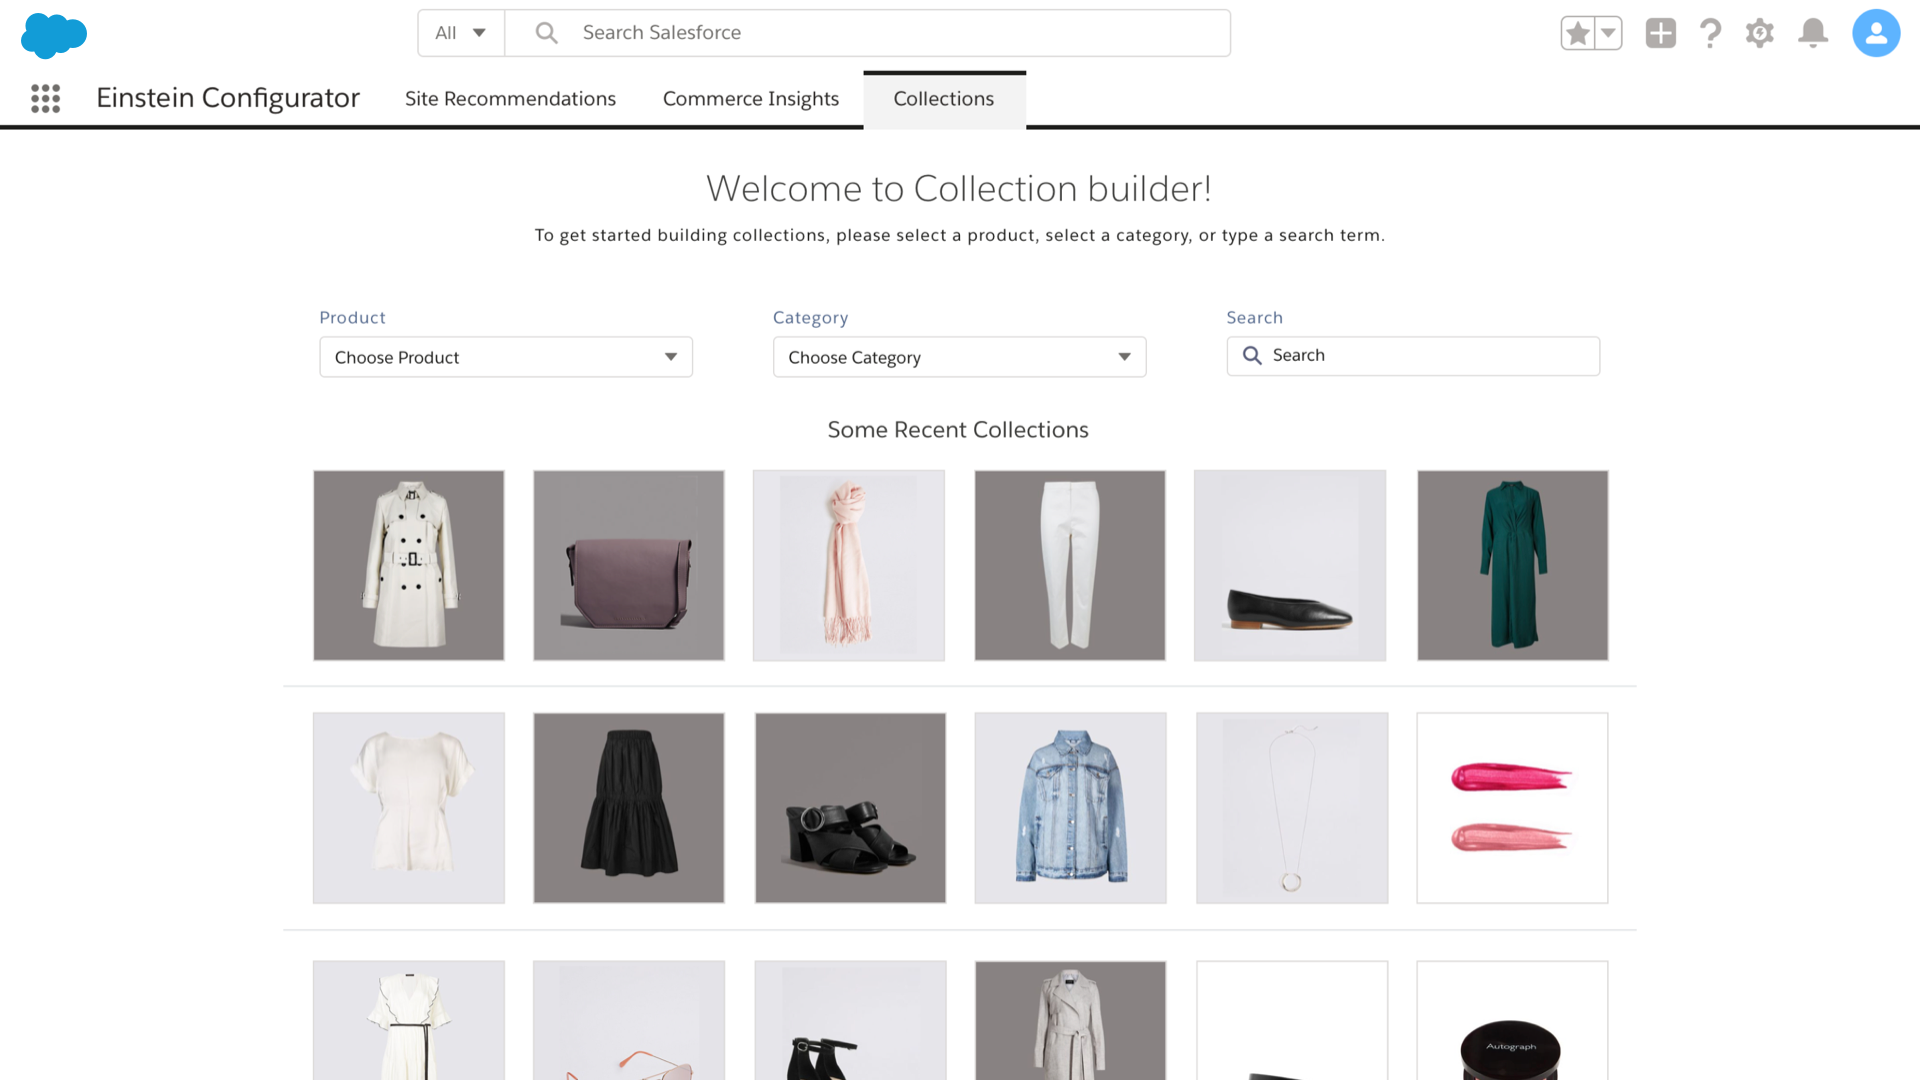The image size is (1920, 1080).
Task: Switch to Commerce Insights tab
Action: point(751,99)
